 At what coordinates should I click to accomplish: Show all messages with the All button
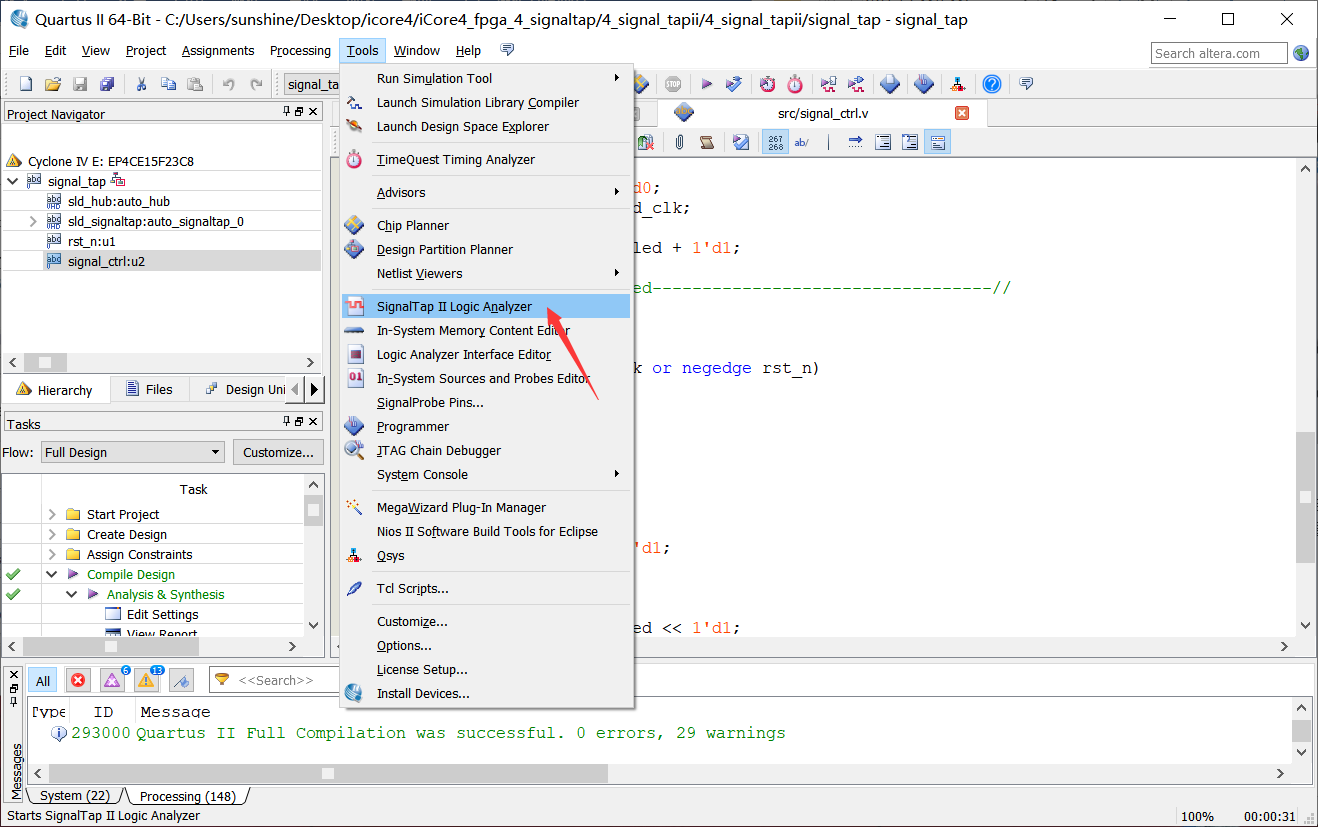(x=43, y=681)
